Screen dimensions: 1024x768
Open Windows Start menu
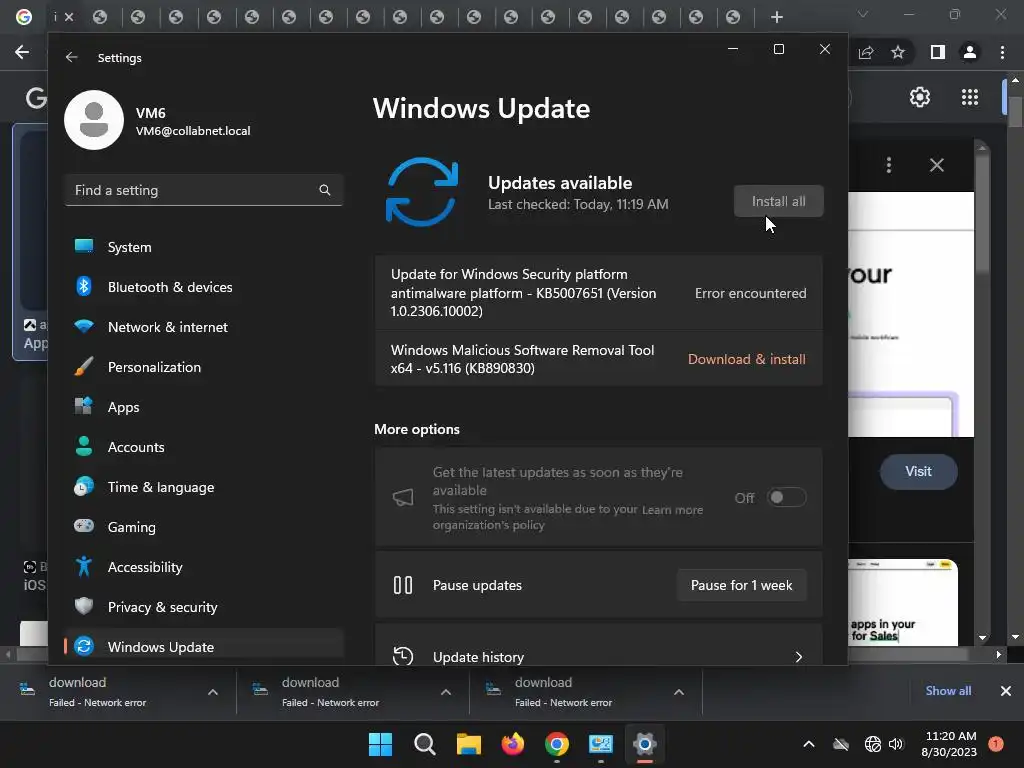pyautogui.click(x=380, y=744)
